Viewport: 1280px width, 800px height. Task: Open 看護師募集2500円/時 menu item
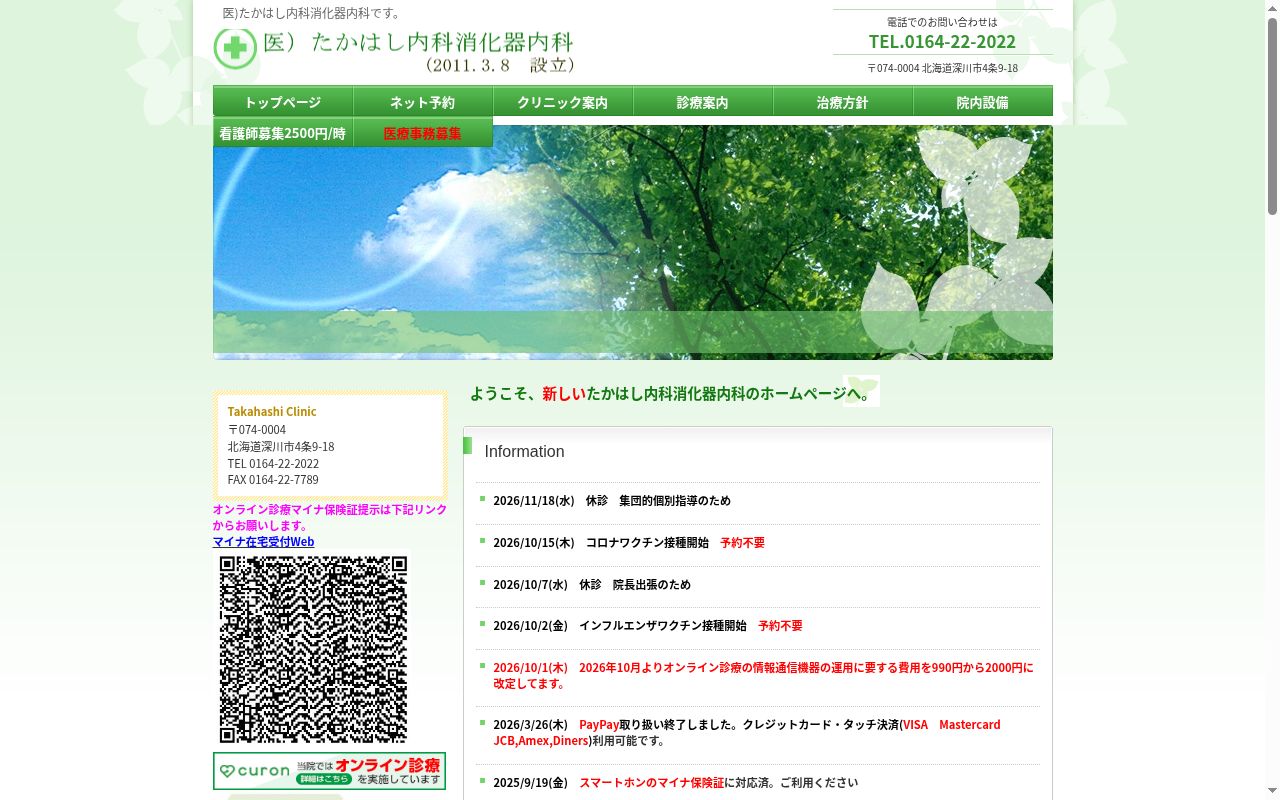[283, 133]
